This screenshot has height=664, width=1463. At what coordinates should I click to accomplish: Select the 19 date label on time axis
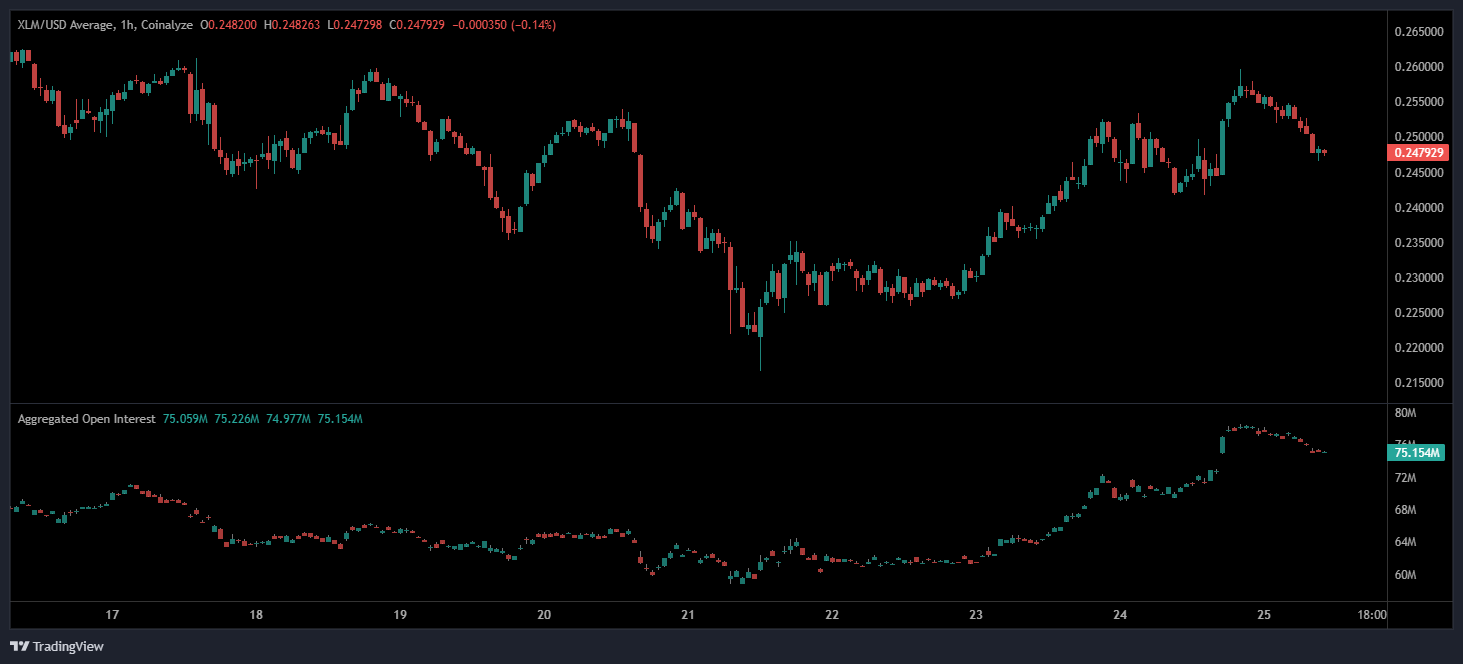click(400, 615)
